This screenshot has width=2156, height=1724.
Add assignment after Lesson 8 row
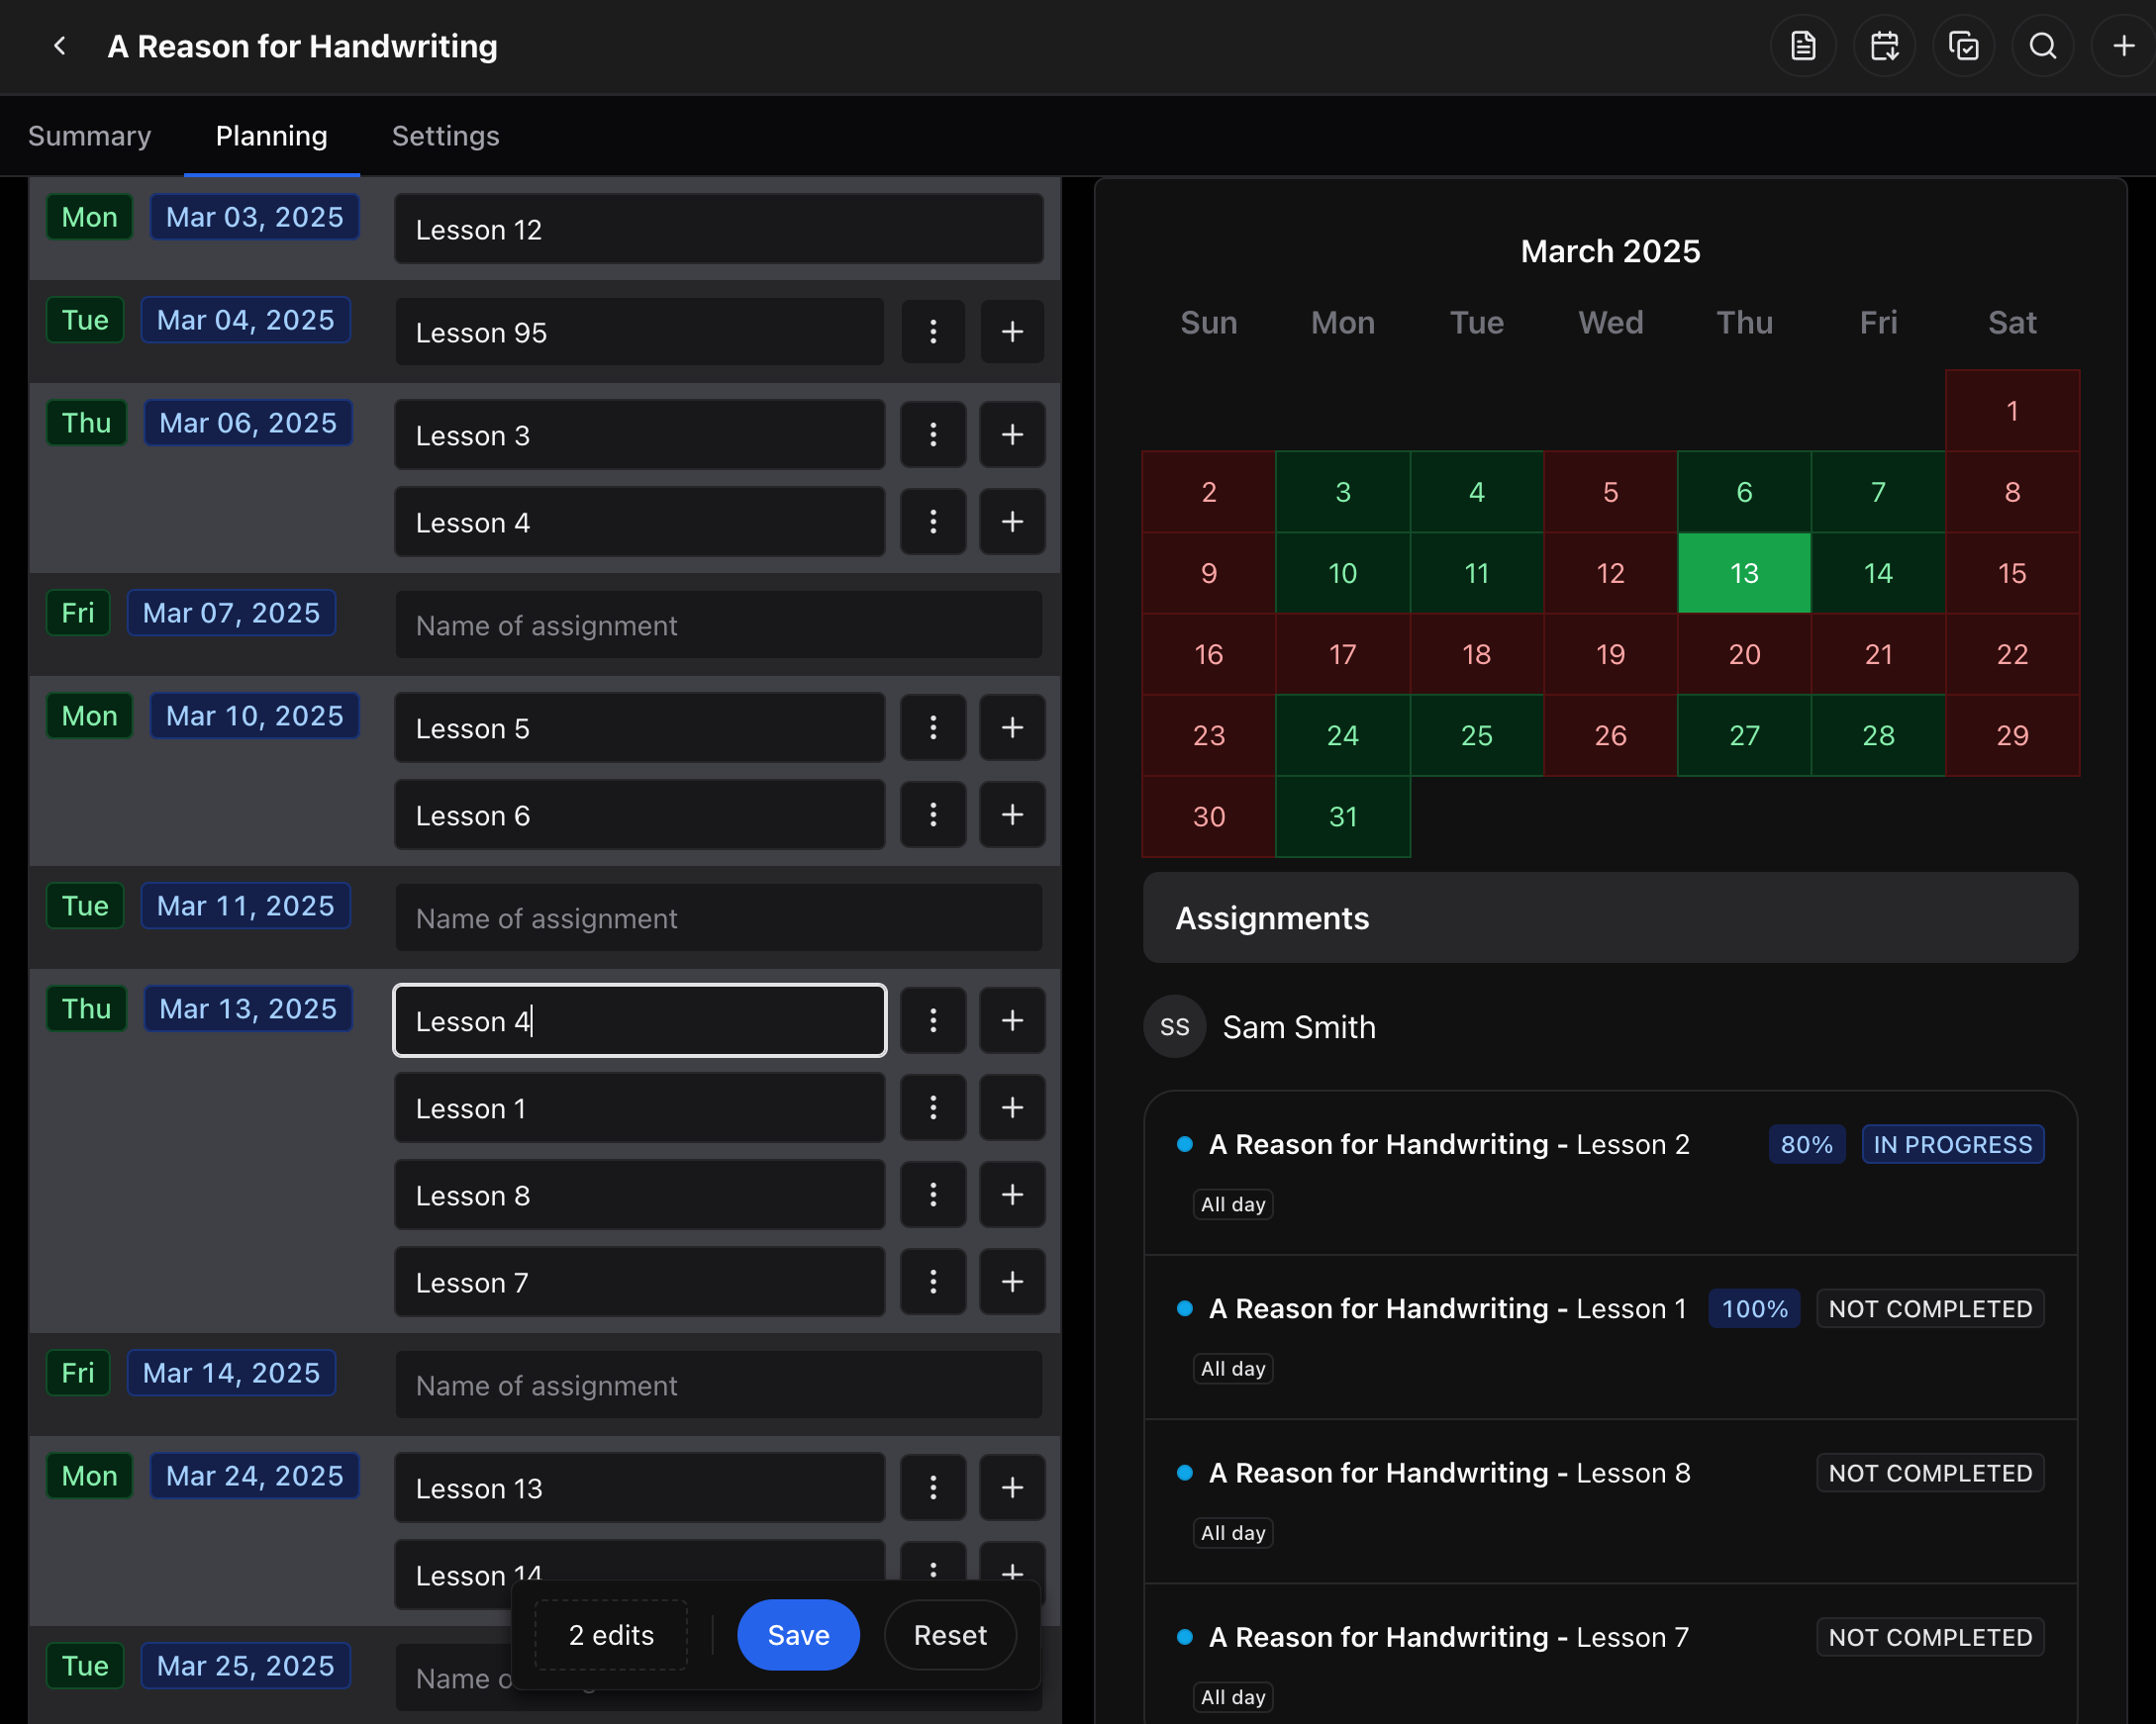pyautogui.click(x=1011, y=1195)
